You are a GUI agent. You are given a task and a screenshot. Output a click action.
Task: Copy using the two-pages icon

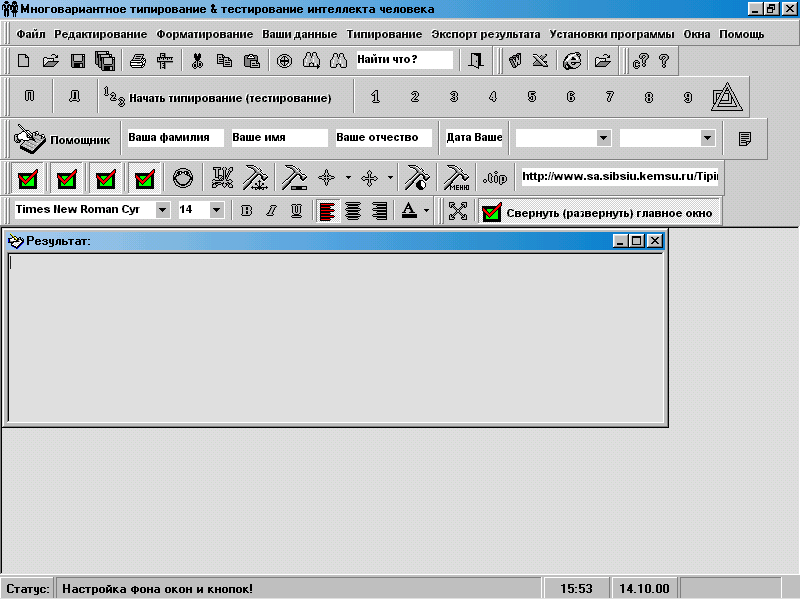(x=224, y=61)
